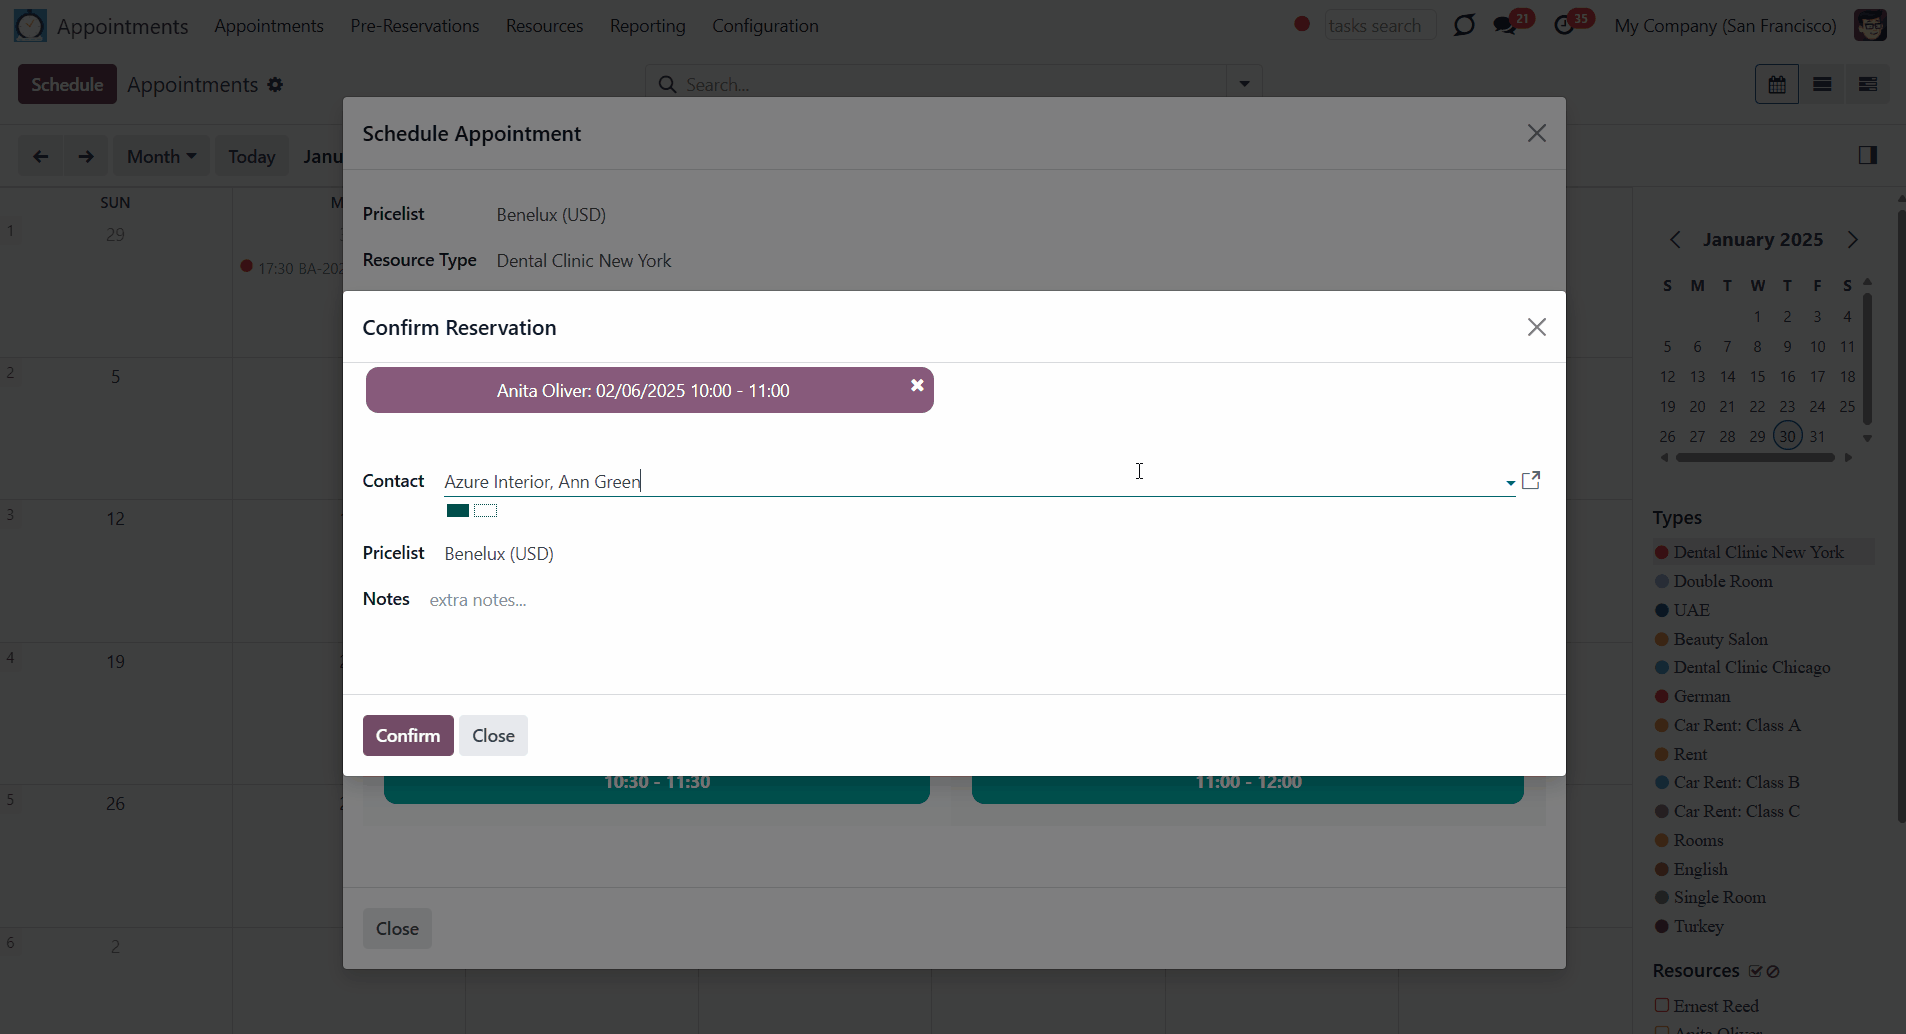Go to next period with right arrow
This screenshot has height=1034, width=1906.
coord(86,156)
